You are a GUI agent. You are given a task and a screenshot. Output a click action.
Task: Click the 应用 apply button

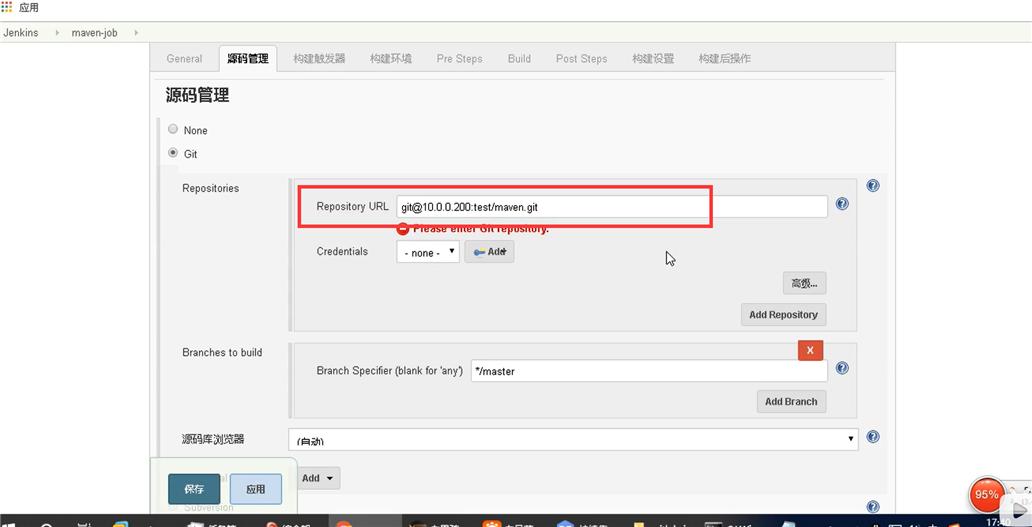coord(255,489)
